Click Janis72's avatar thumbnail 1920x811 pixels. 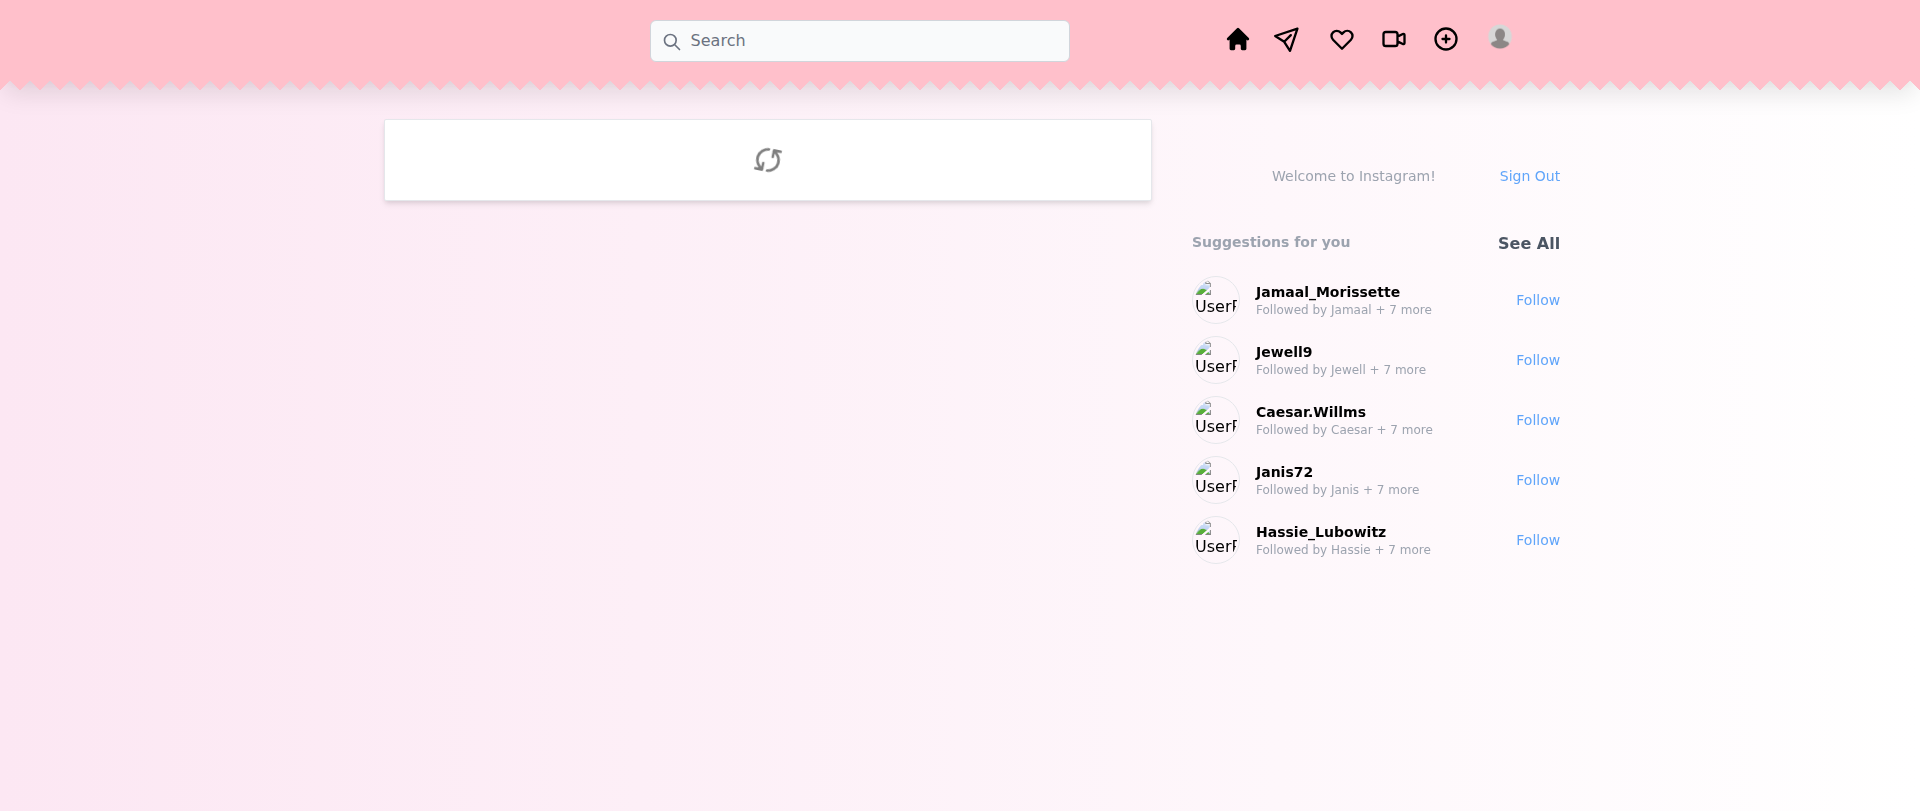click(1216, 480)
